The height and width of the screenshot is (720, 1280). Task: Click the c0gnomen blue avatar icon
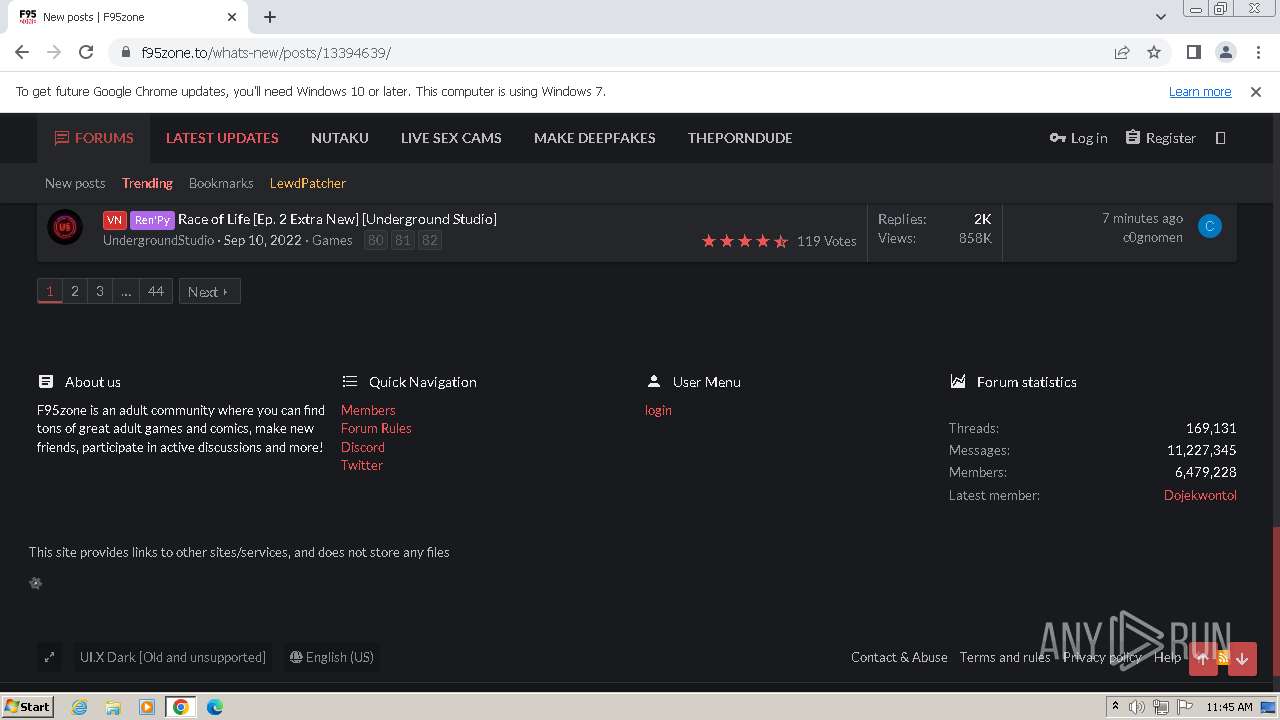(x=1209, y=226)
